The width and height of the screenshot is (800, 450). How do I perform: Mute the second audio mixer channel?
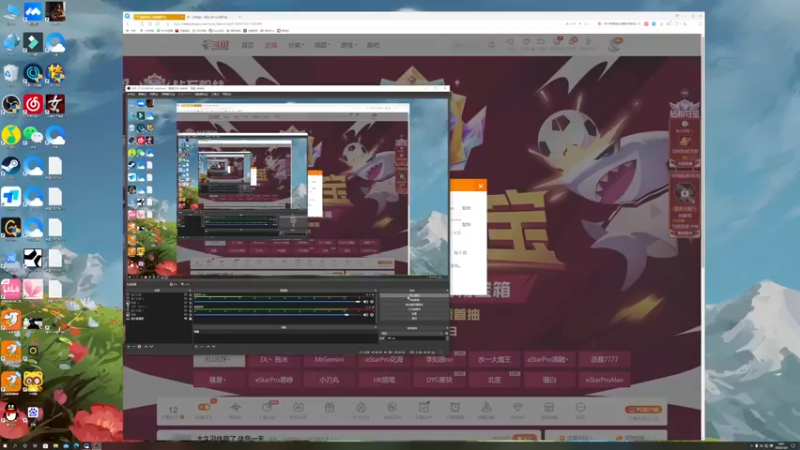(x=365, y=315)
